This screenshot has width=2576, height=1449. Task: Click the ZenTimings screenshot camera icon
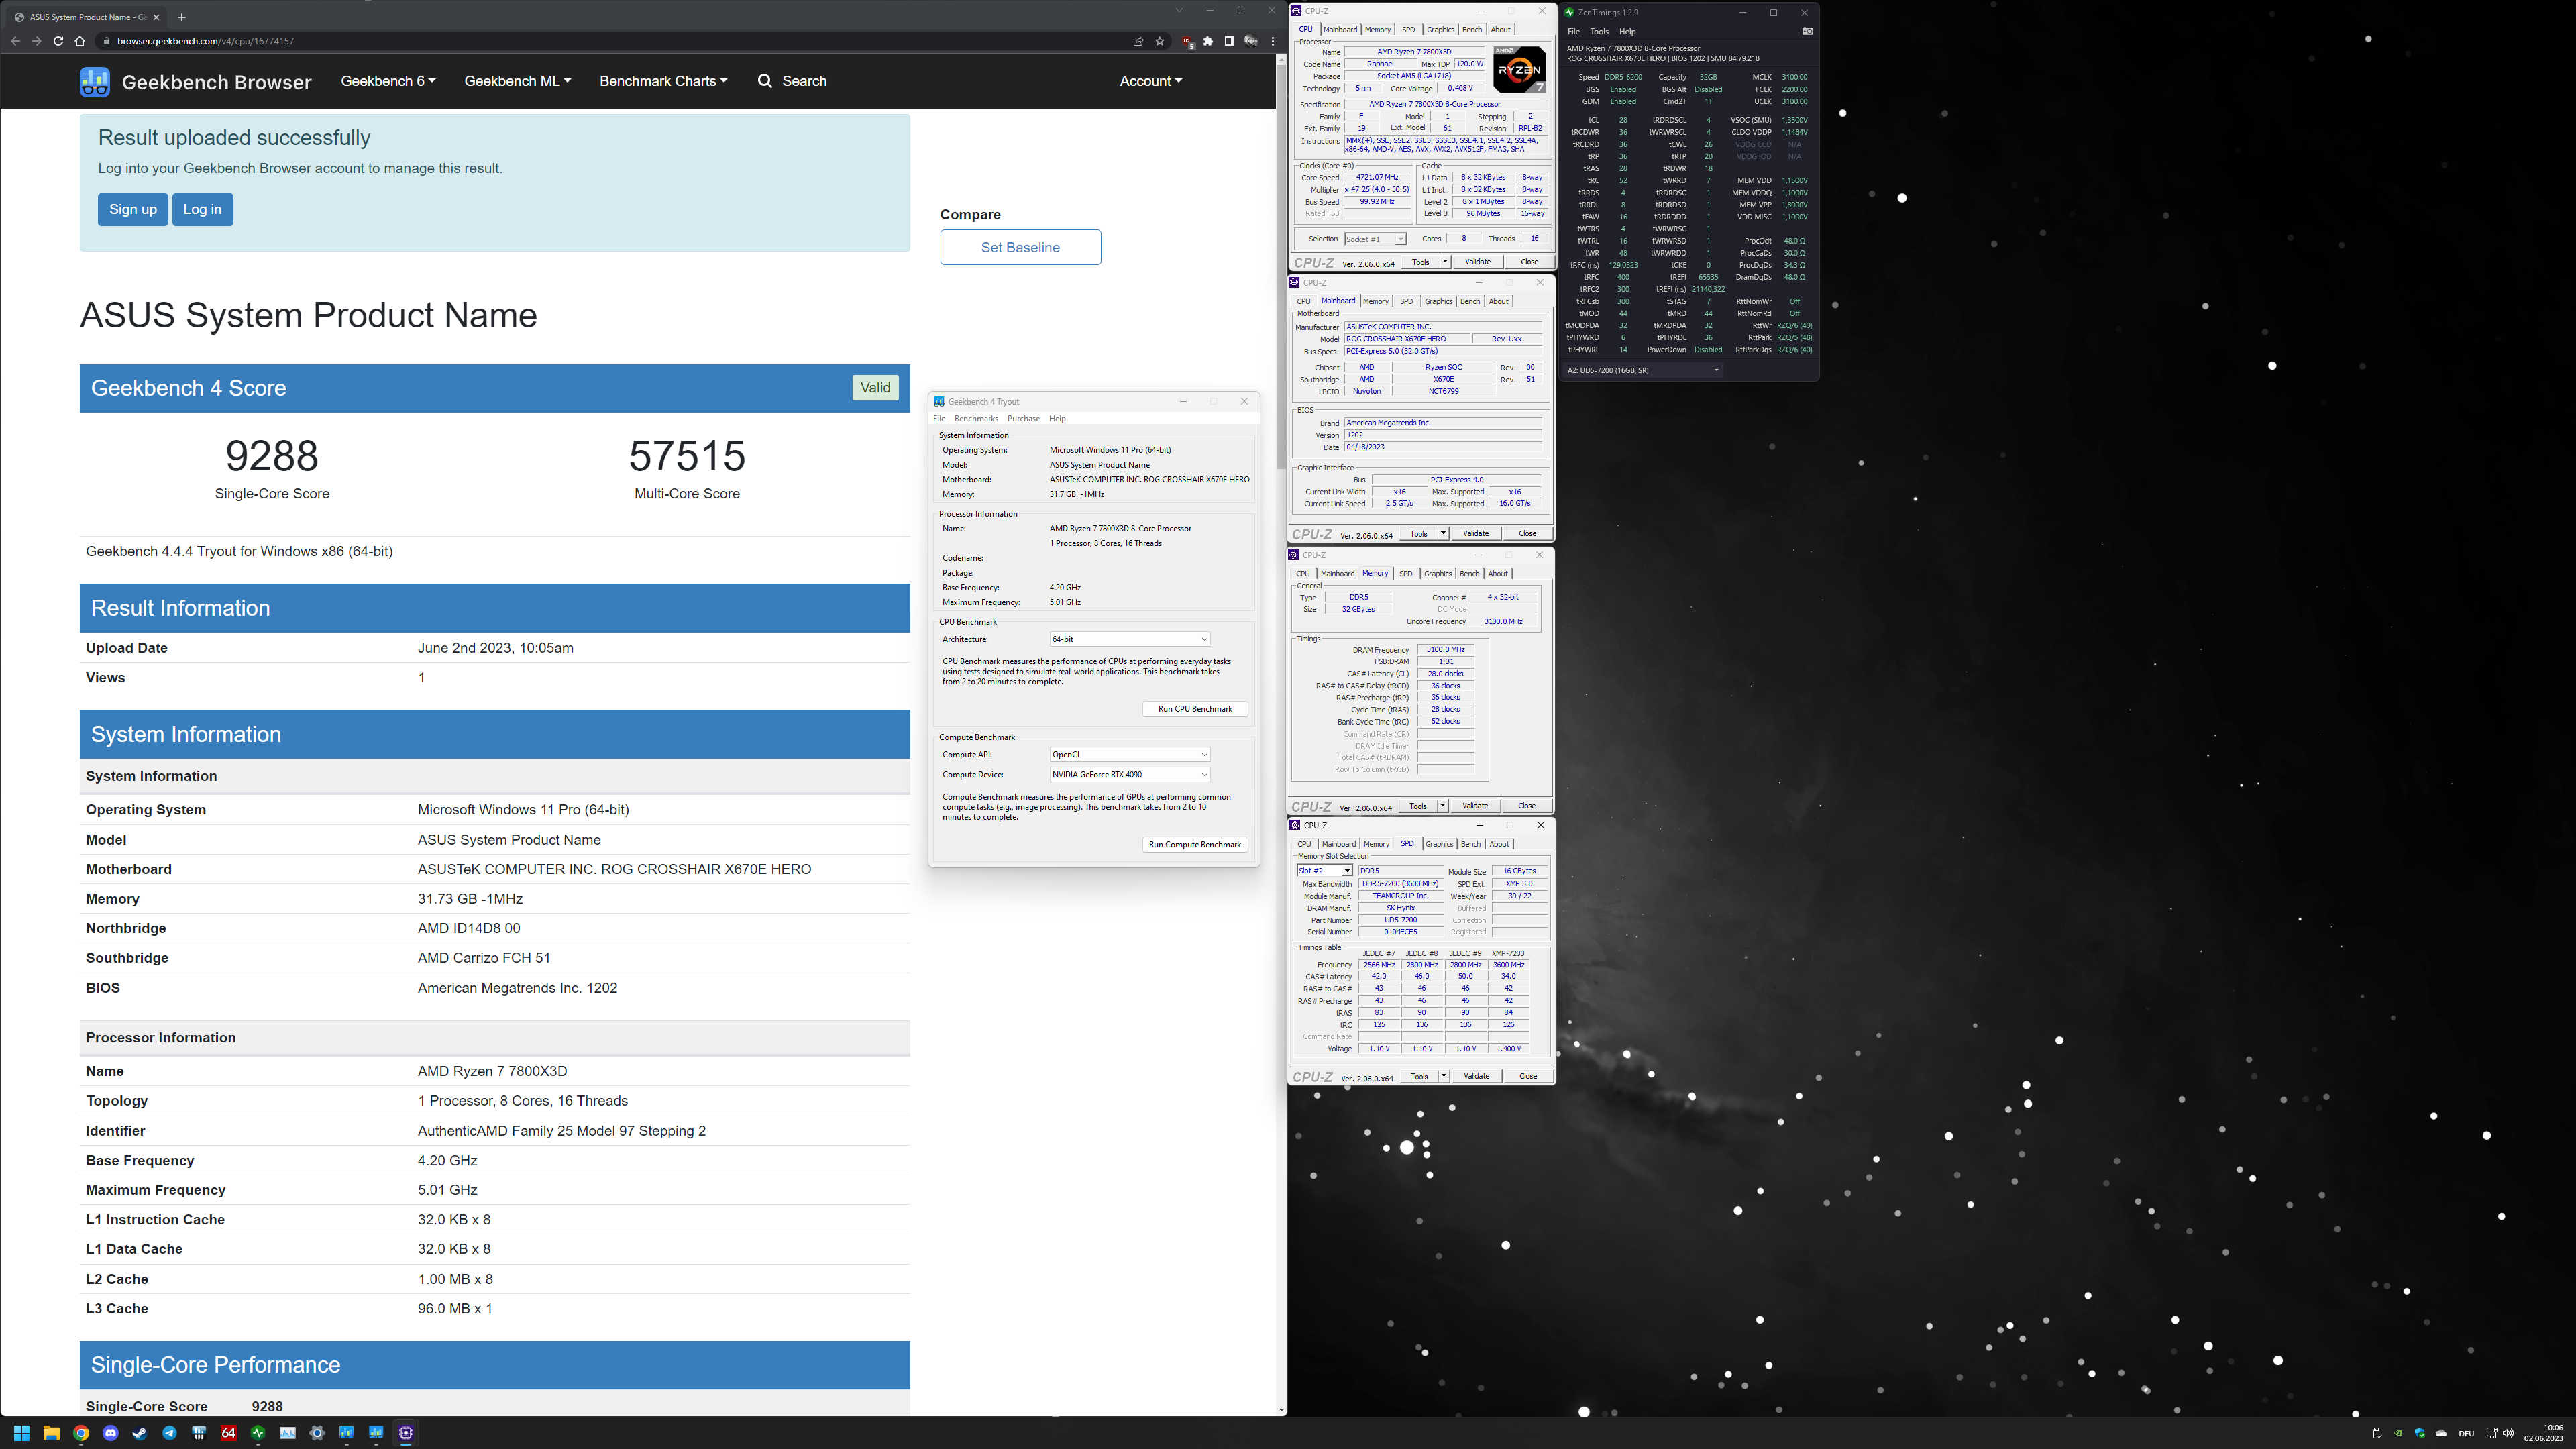[x=1807, y=31]
